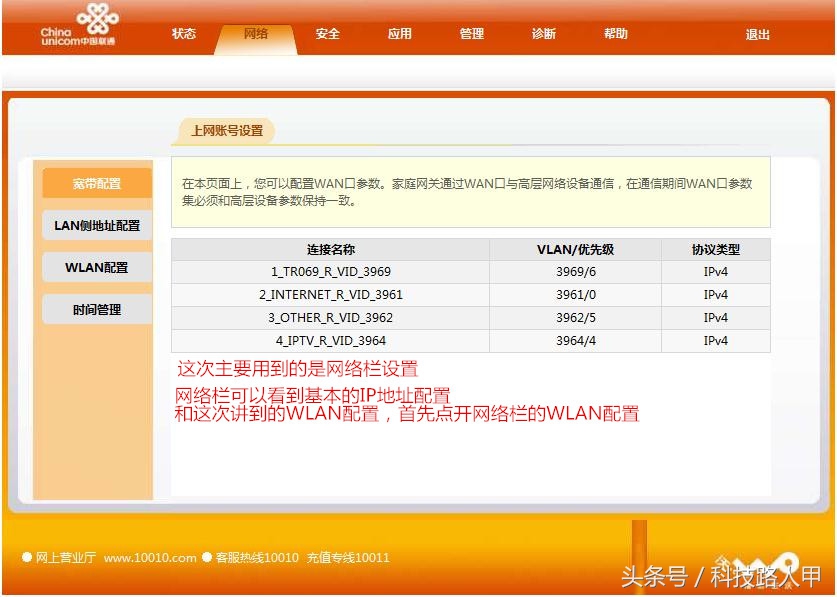The width and height of the screenshot is (837, 597).
Task: Select the 网络 (Network) tab
Action: 256,33
